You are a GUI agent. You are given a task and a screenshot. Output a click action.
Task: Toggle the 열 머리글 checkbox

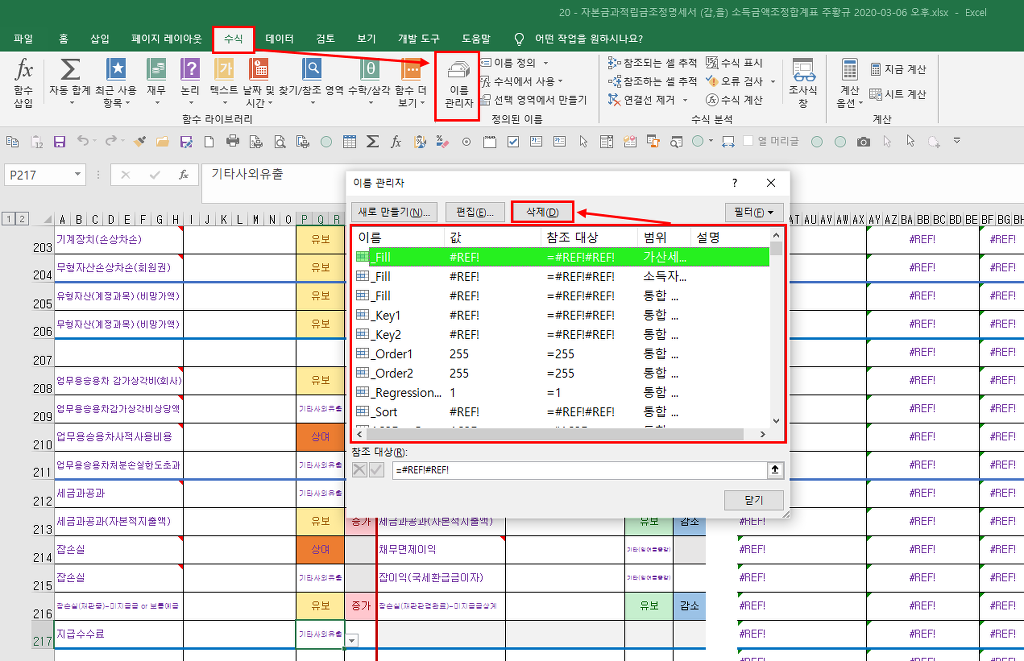pyautogui.click(x=748, y=142)
